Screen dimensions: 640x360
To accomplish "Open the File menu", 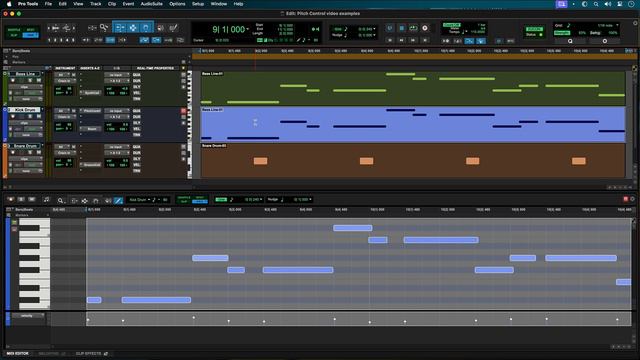I will [48, 4].
